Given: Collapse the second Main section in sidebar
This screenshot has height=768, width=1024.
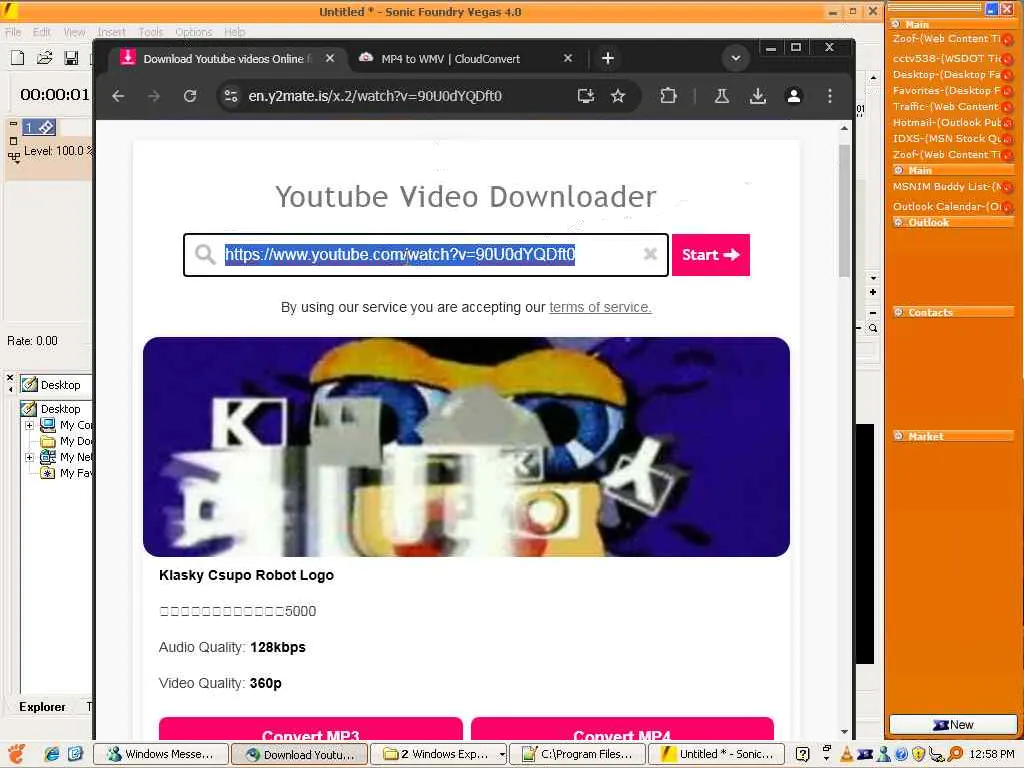Looking at the screenshot, I should coord(899,170).
